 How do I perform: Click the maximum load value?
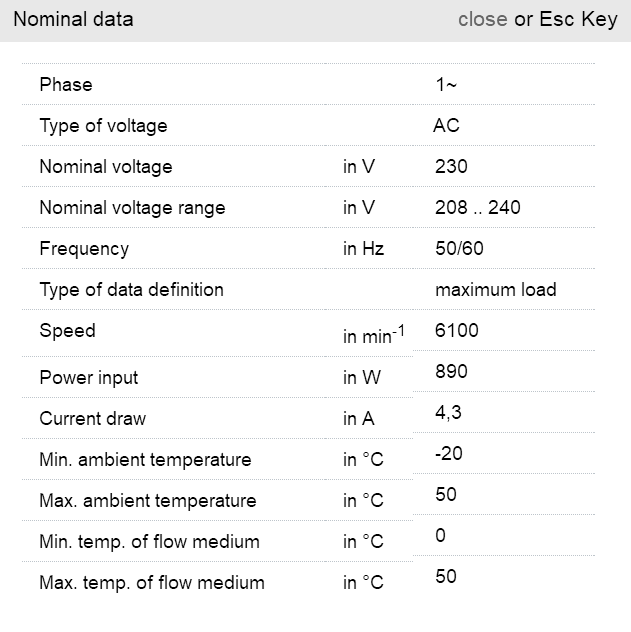coord(495,290)
